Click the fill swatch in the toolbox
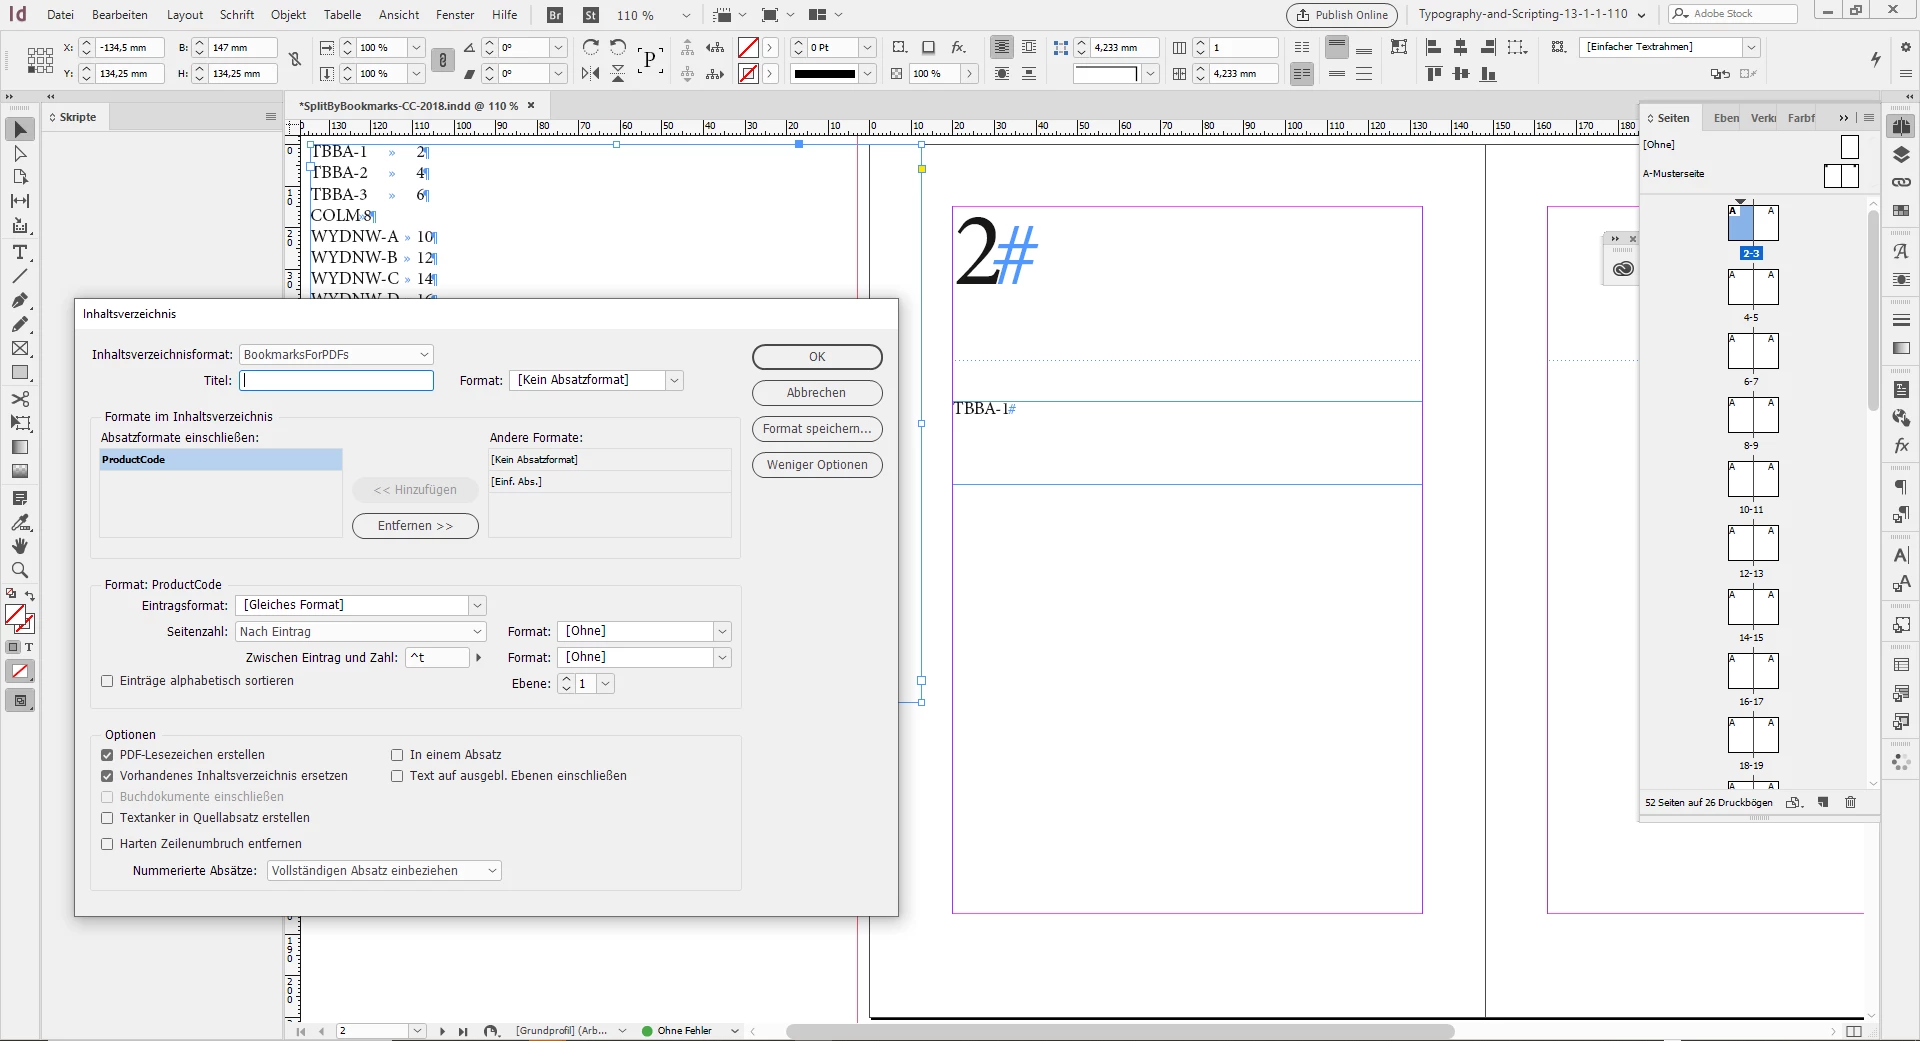This screenshot has height=1041, width=1920. click(15, 616)
